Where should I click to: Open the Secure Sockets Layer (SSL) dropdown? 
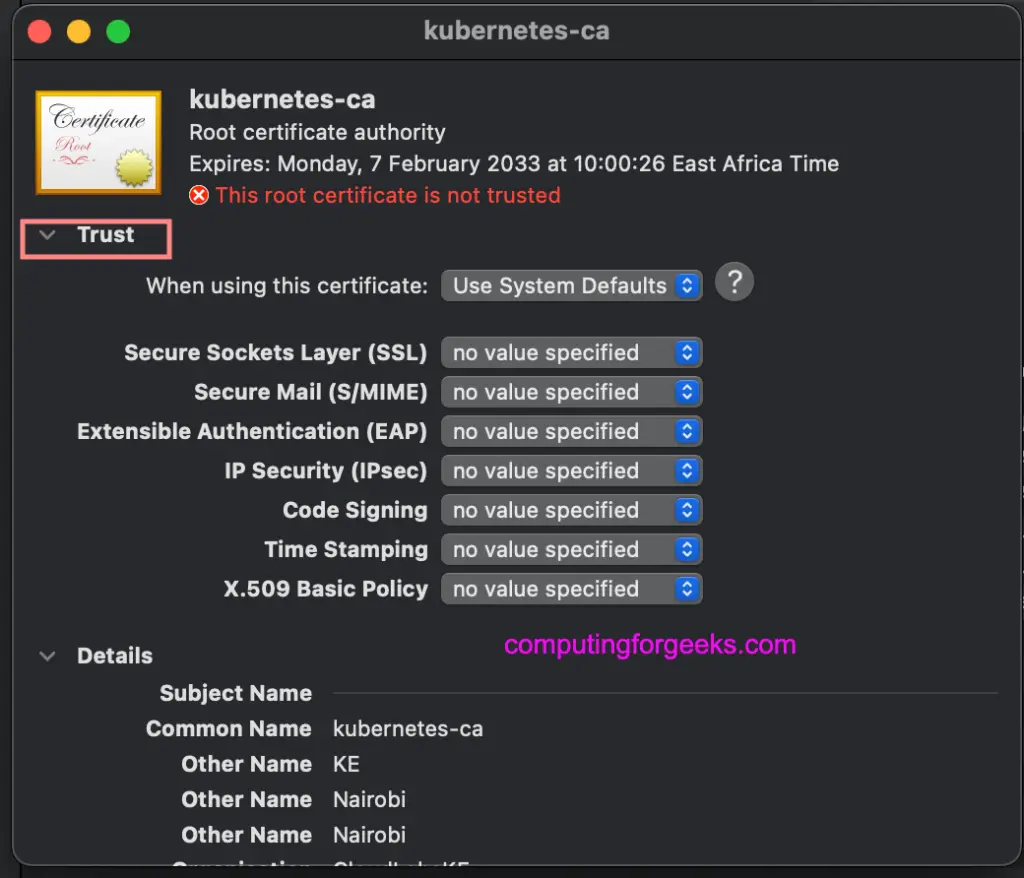pyautogui.click(x=571, y=353)
